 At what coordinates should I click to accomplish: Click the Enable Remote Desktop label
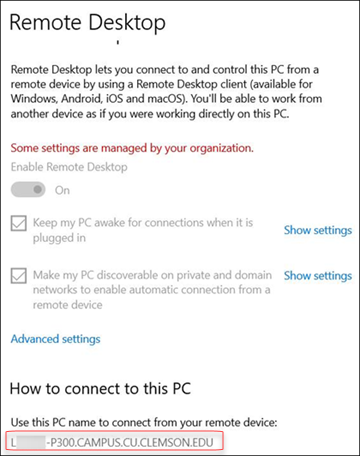point(69,167)
